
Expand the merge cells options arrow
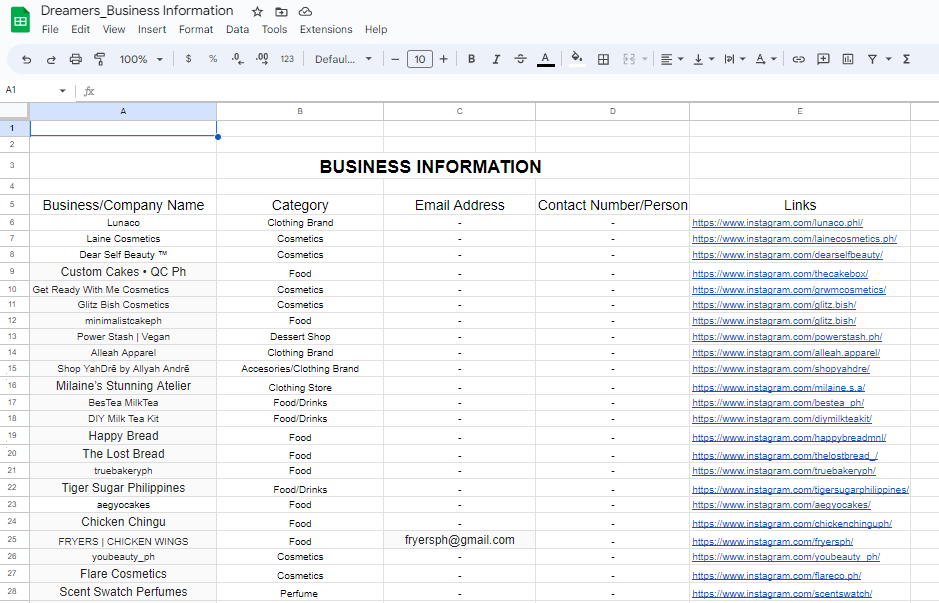[644, 59]
